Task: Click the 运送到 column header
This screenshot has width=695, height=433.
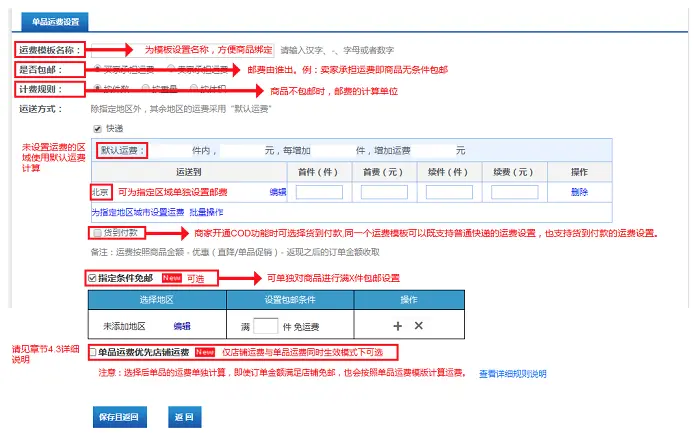Action: point(189,172)
